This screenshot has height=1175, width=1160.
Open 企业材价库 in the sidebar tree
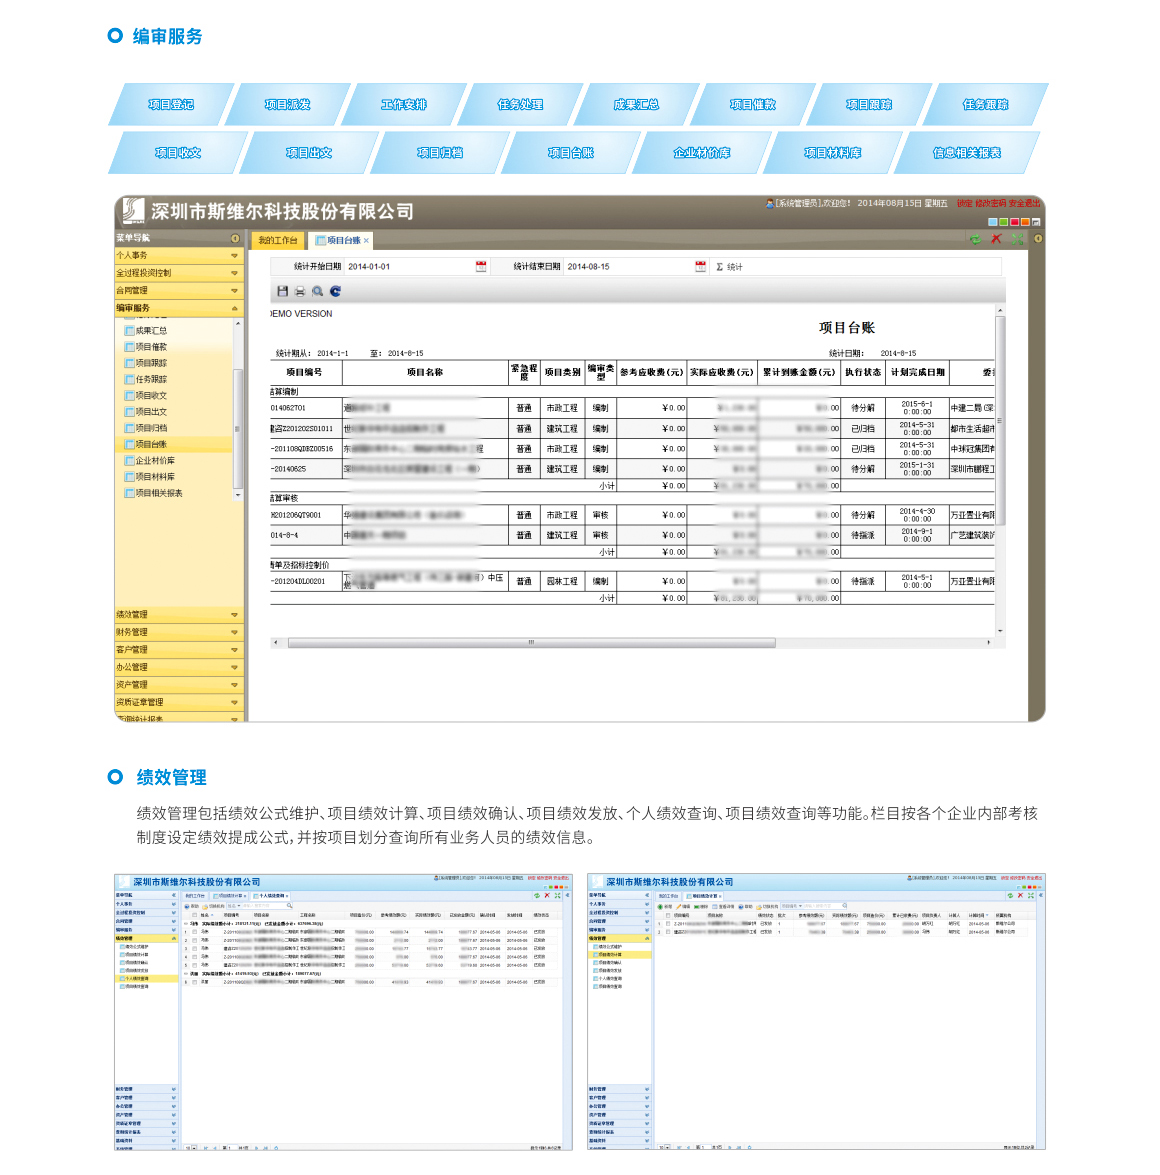click(155, 461)
